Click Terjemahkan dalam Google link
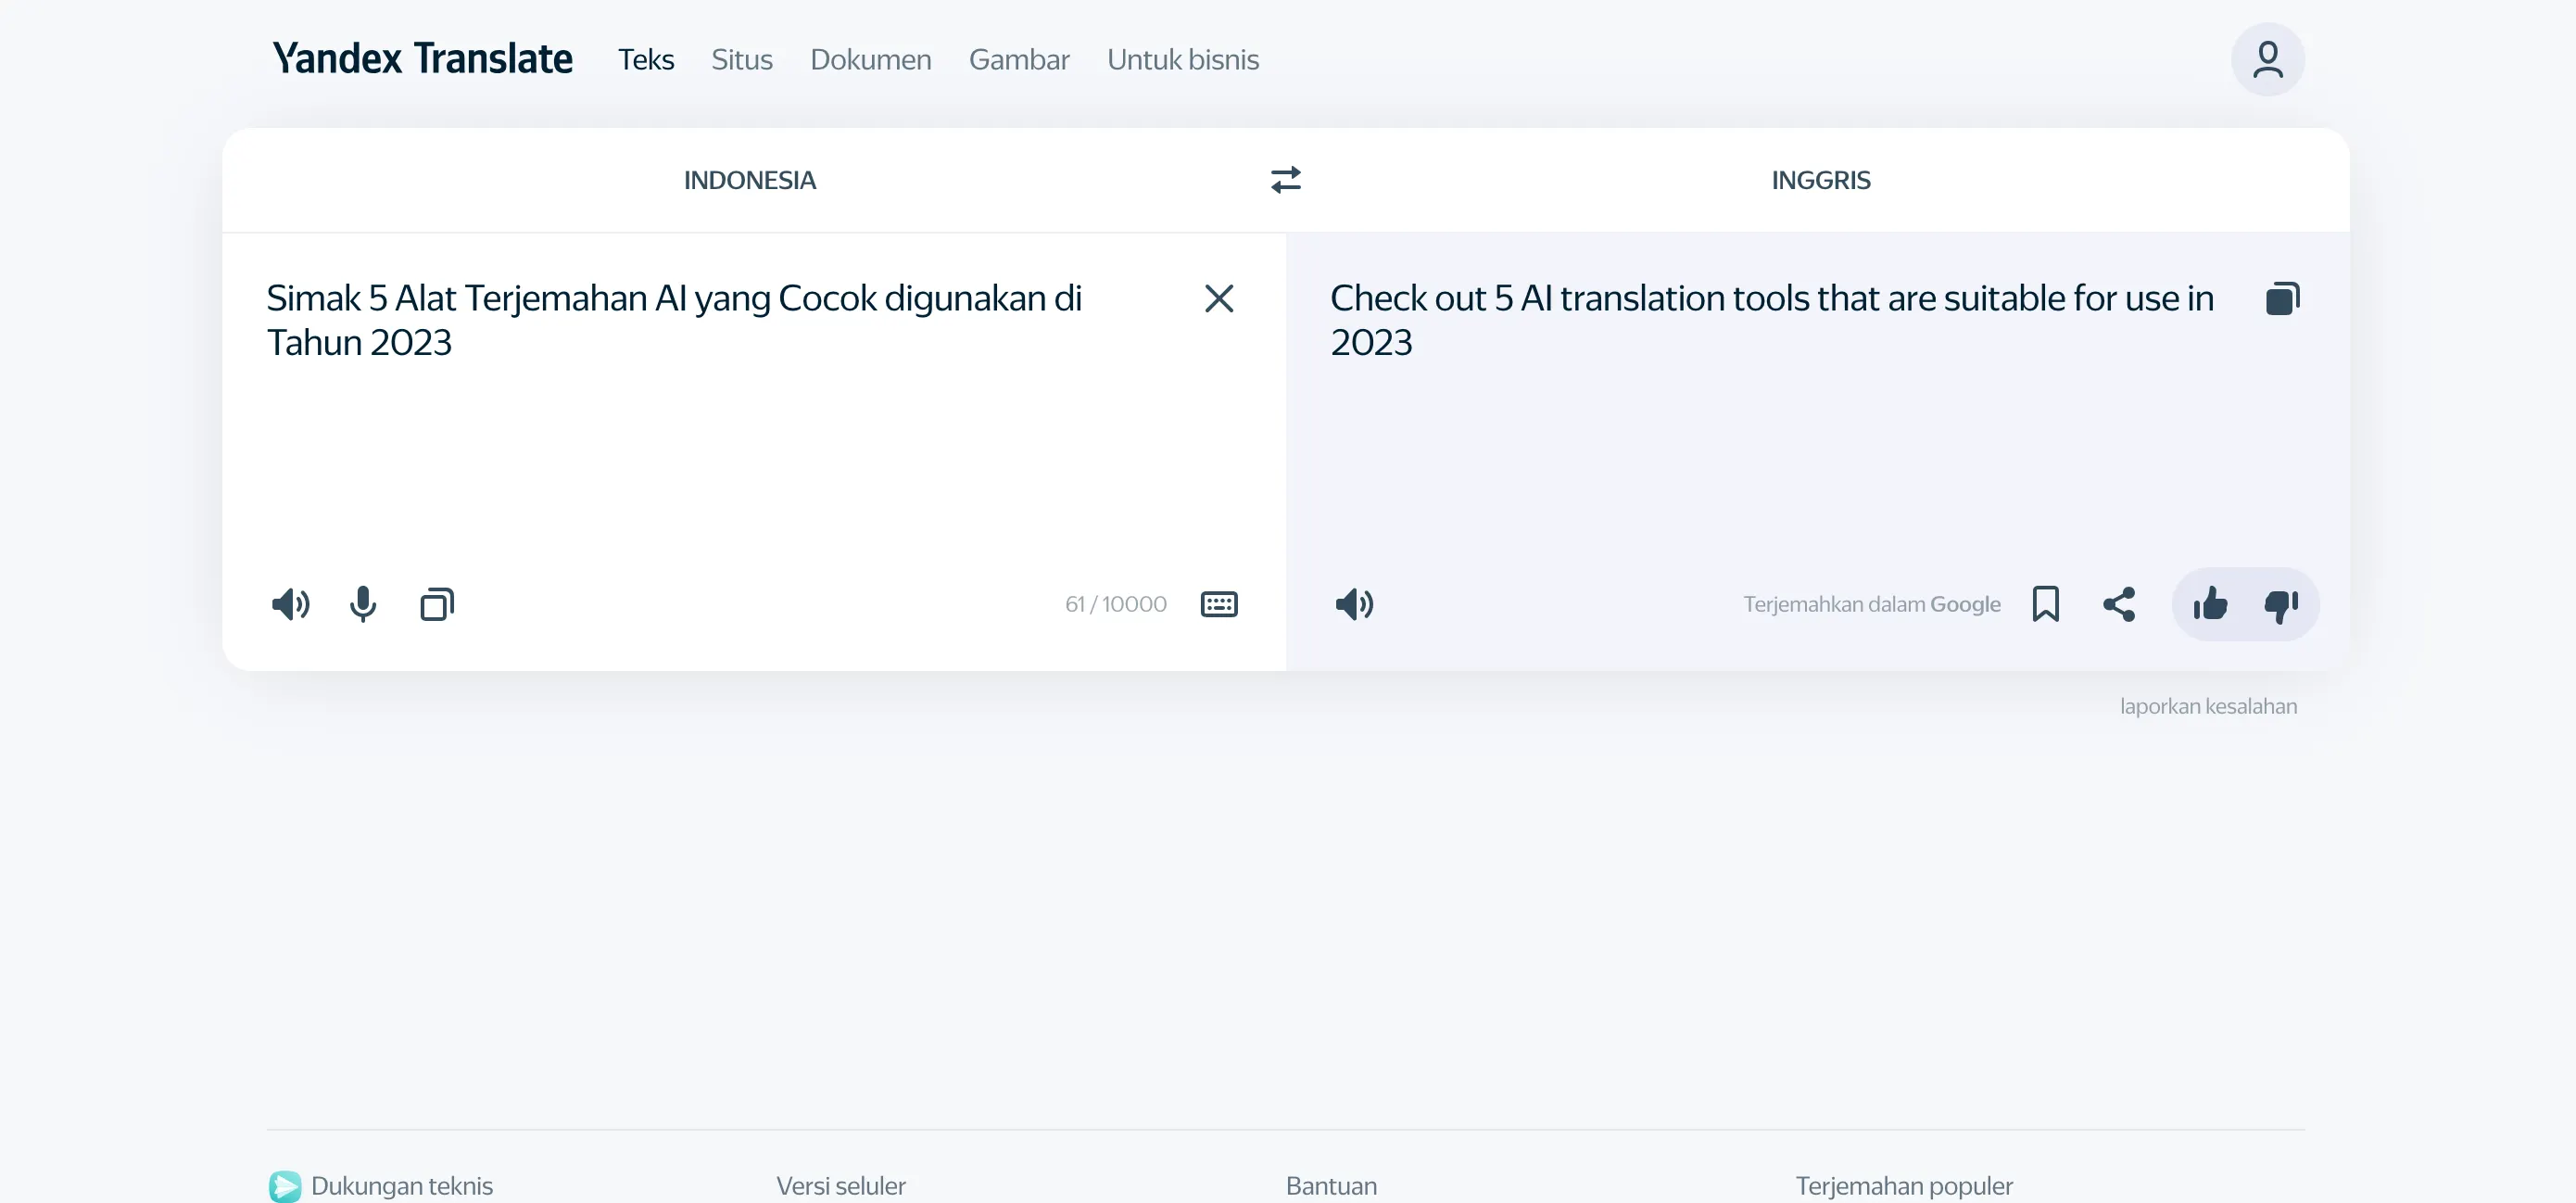Viewport: 2576px width, 1203px height. [1871, 604]
